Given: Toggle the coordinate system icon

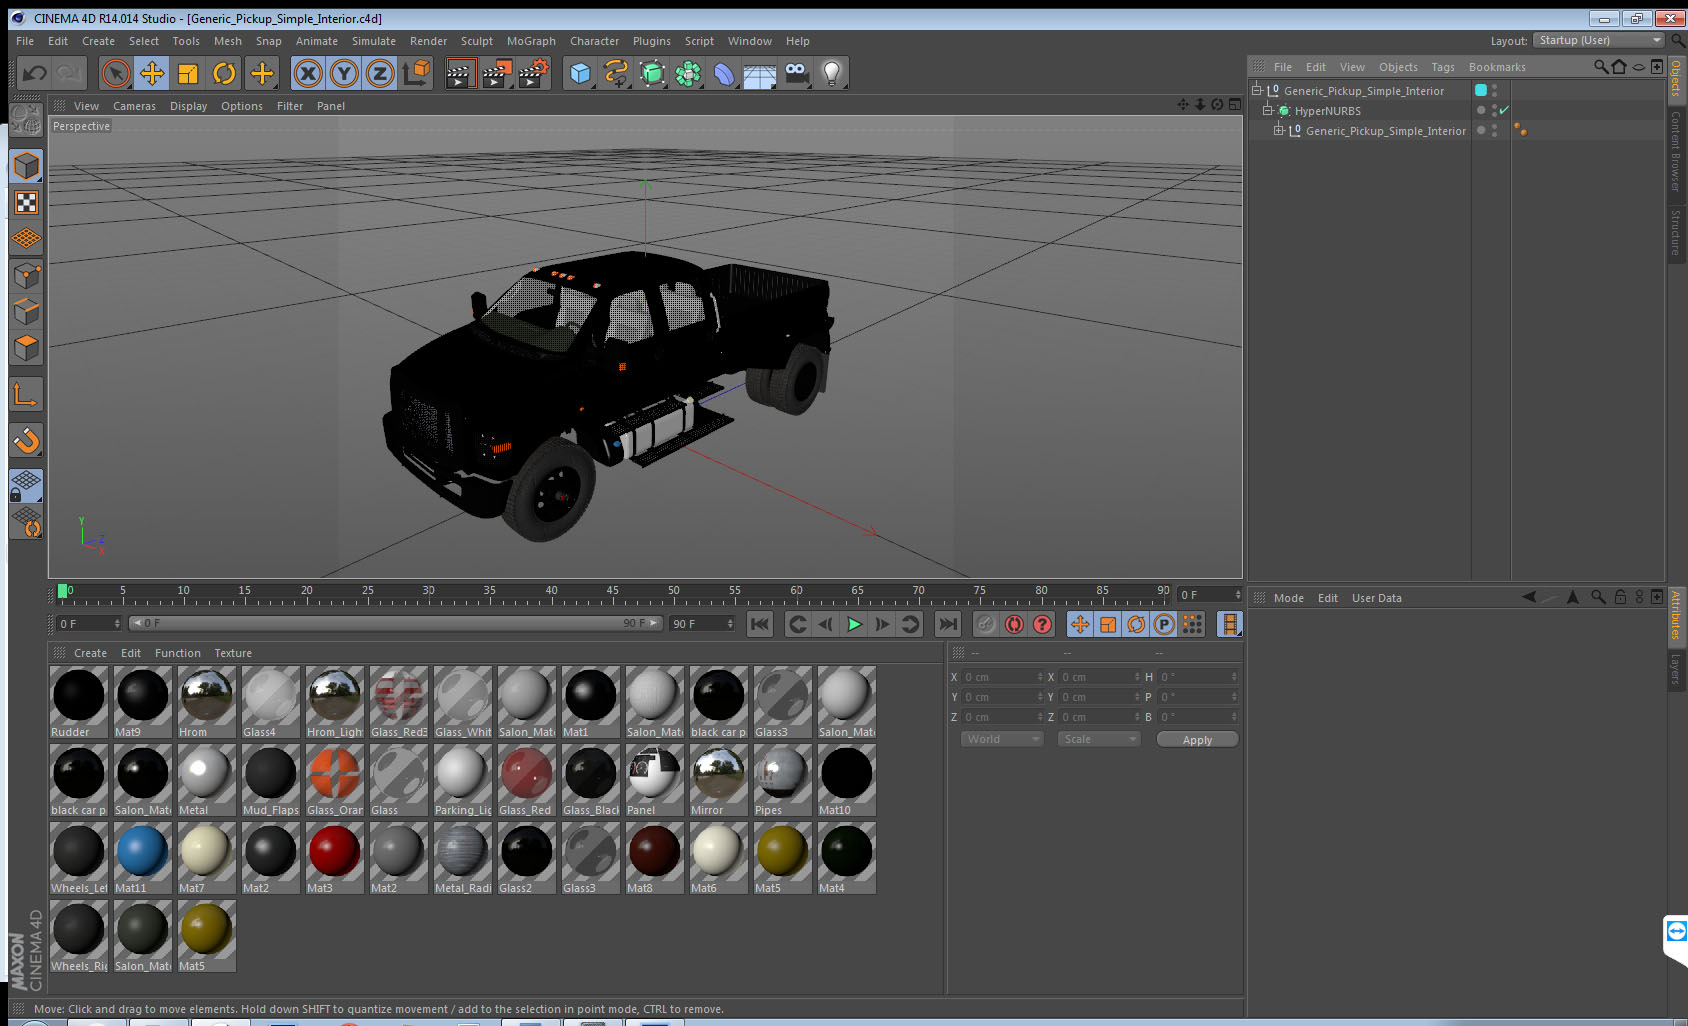Looking at the screenshot, I should pos(416,73).
